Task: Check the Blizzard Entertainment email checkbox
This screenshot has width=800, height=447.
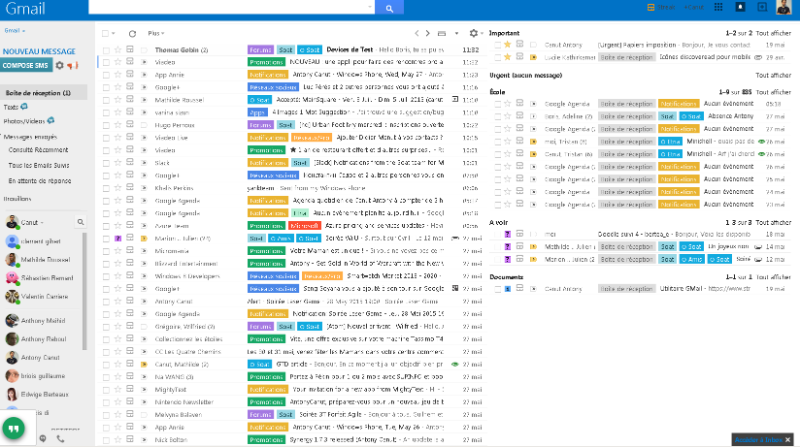Action: tap(106, 264)
